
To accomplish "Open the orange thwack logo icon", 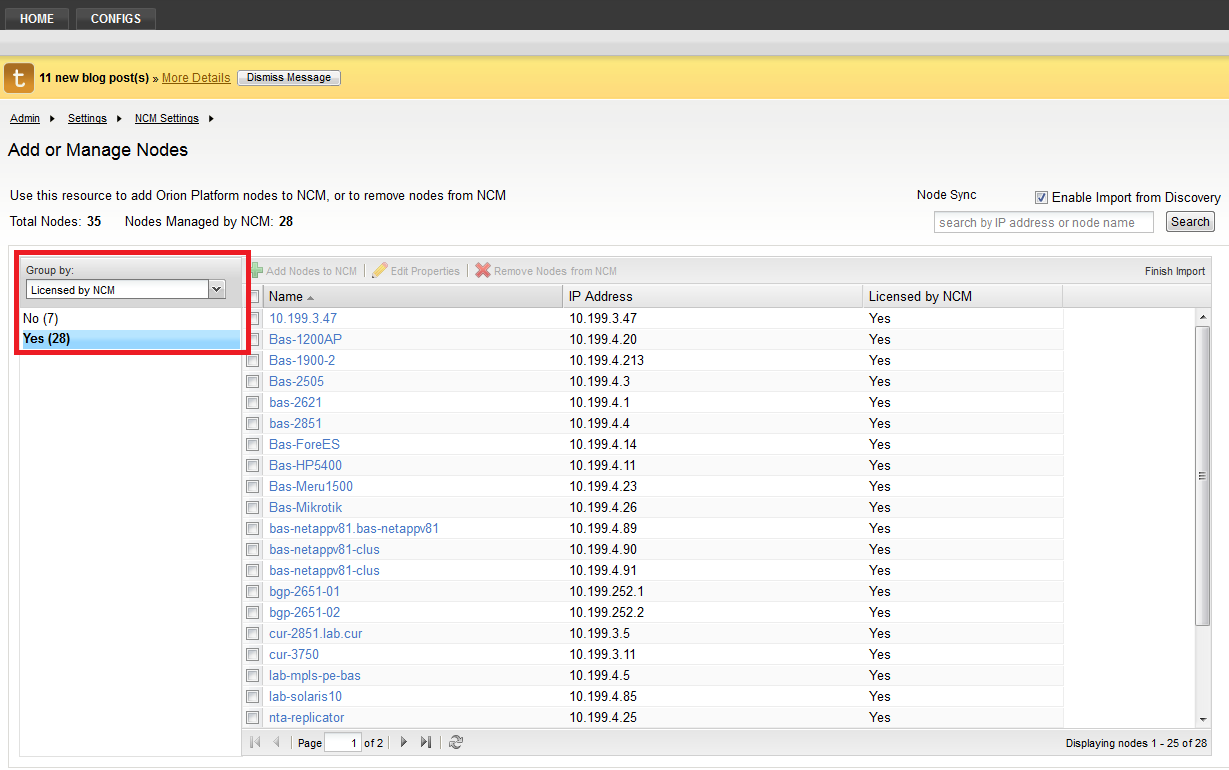I will click(x=18, y=77).
